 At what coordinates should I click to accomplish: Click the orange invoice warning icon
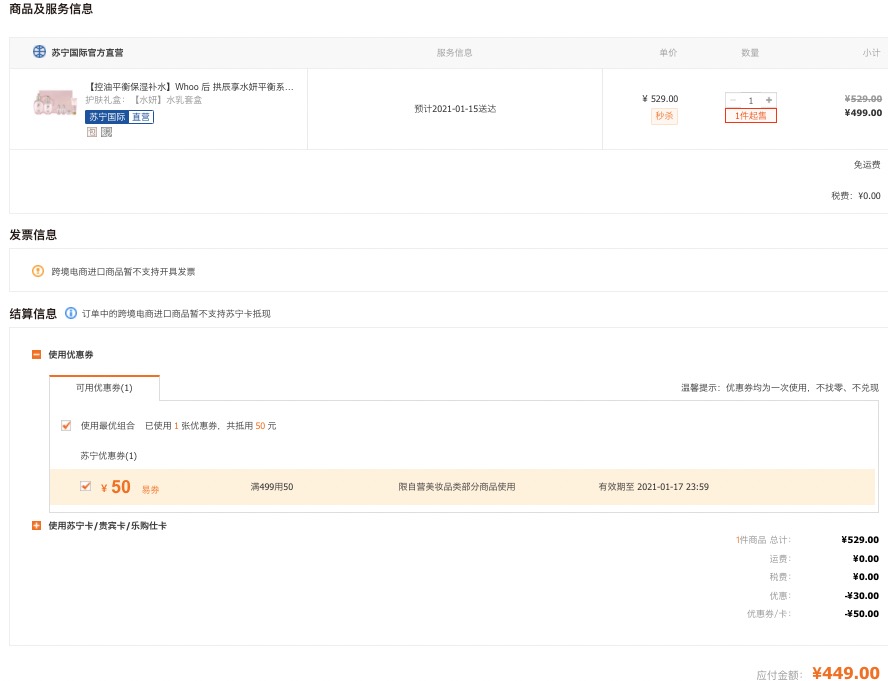[38, 271]
